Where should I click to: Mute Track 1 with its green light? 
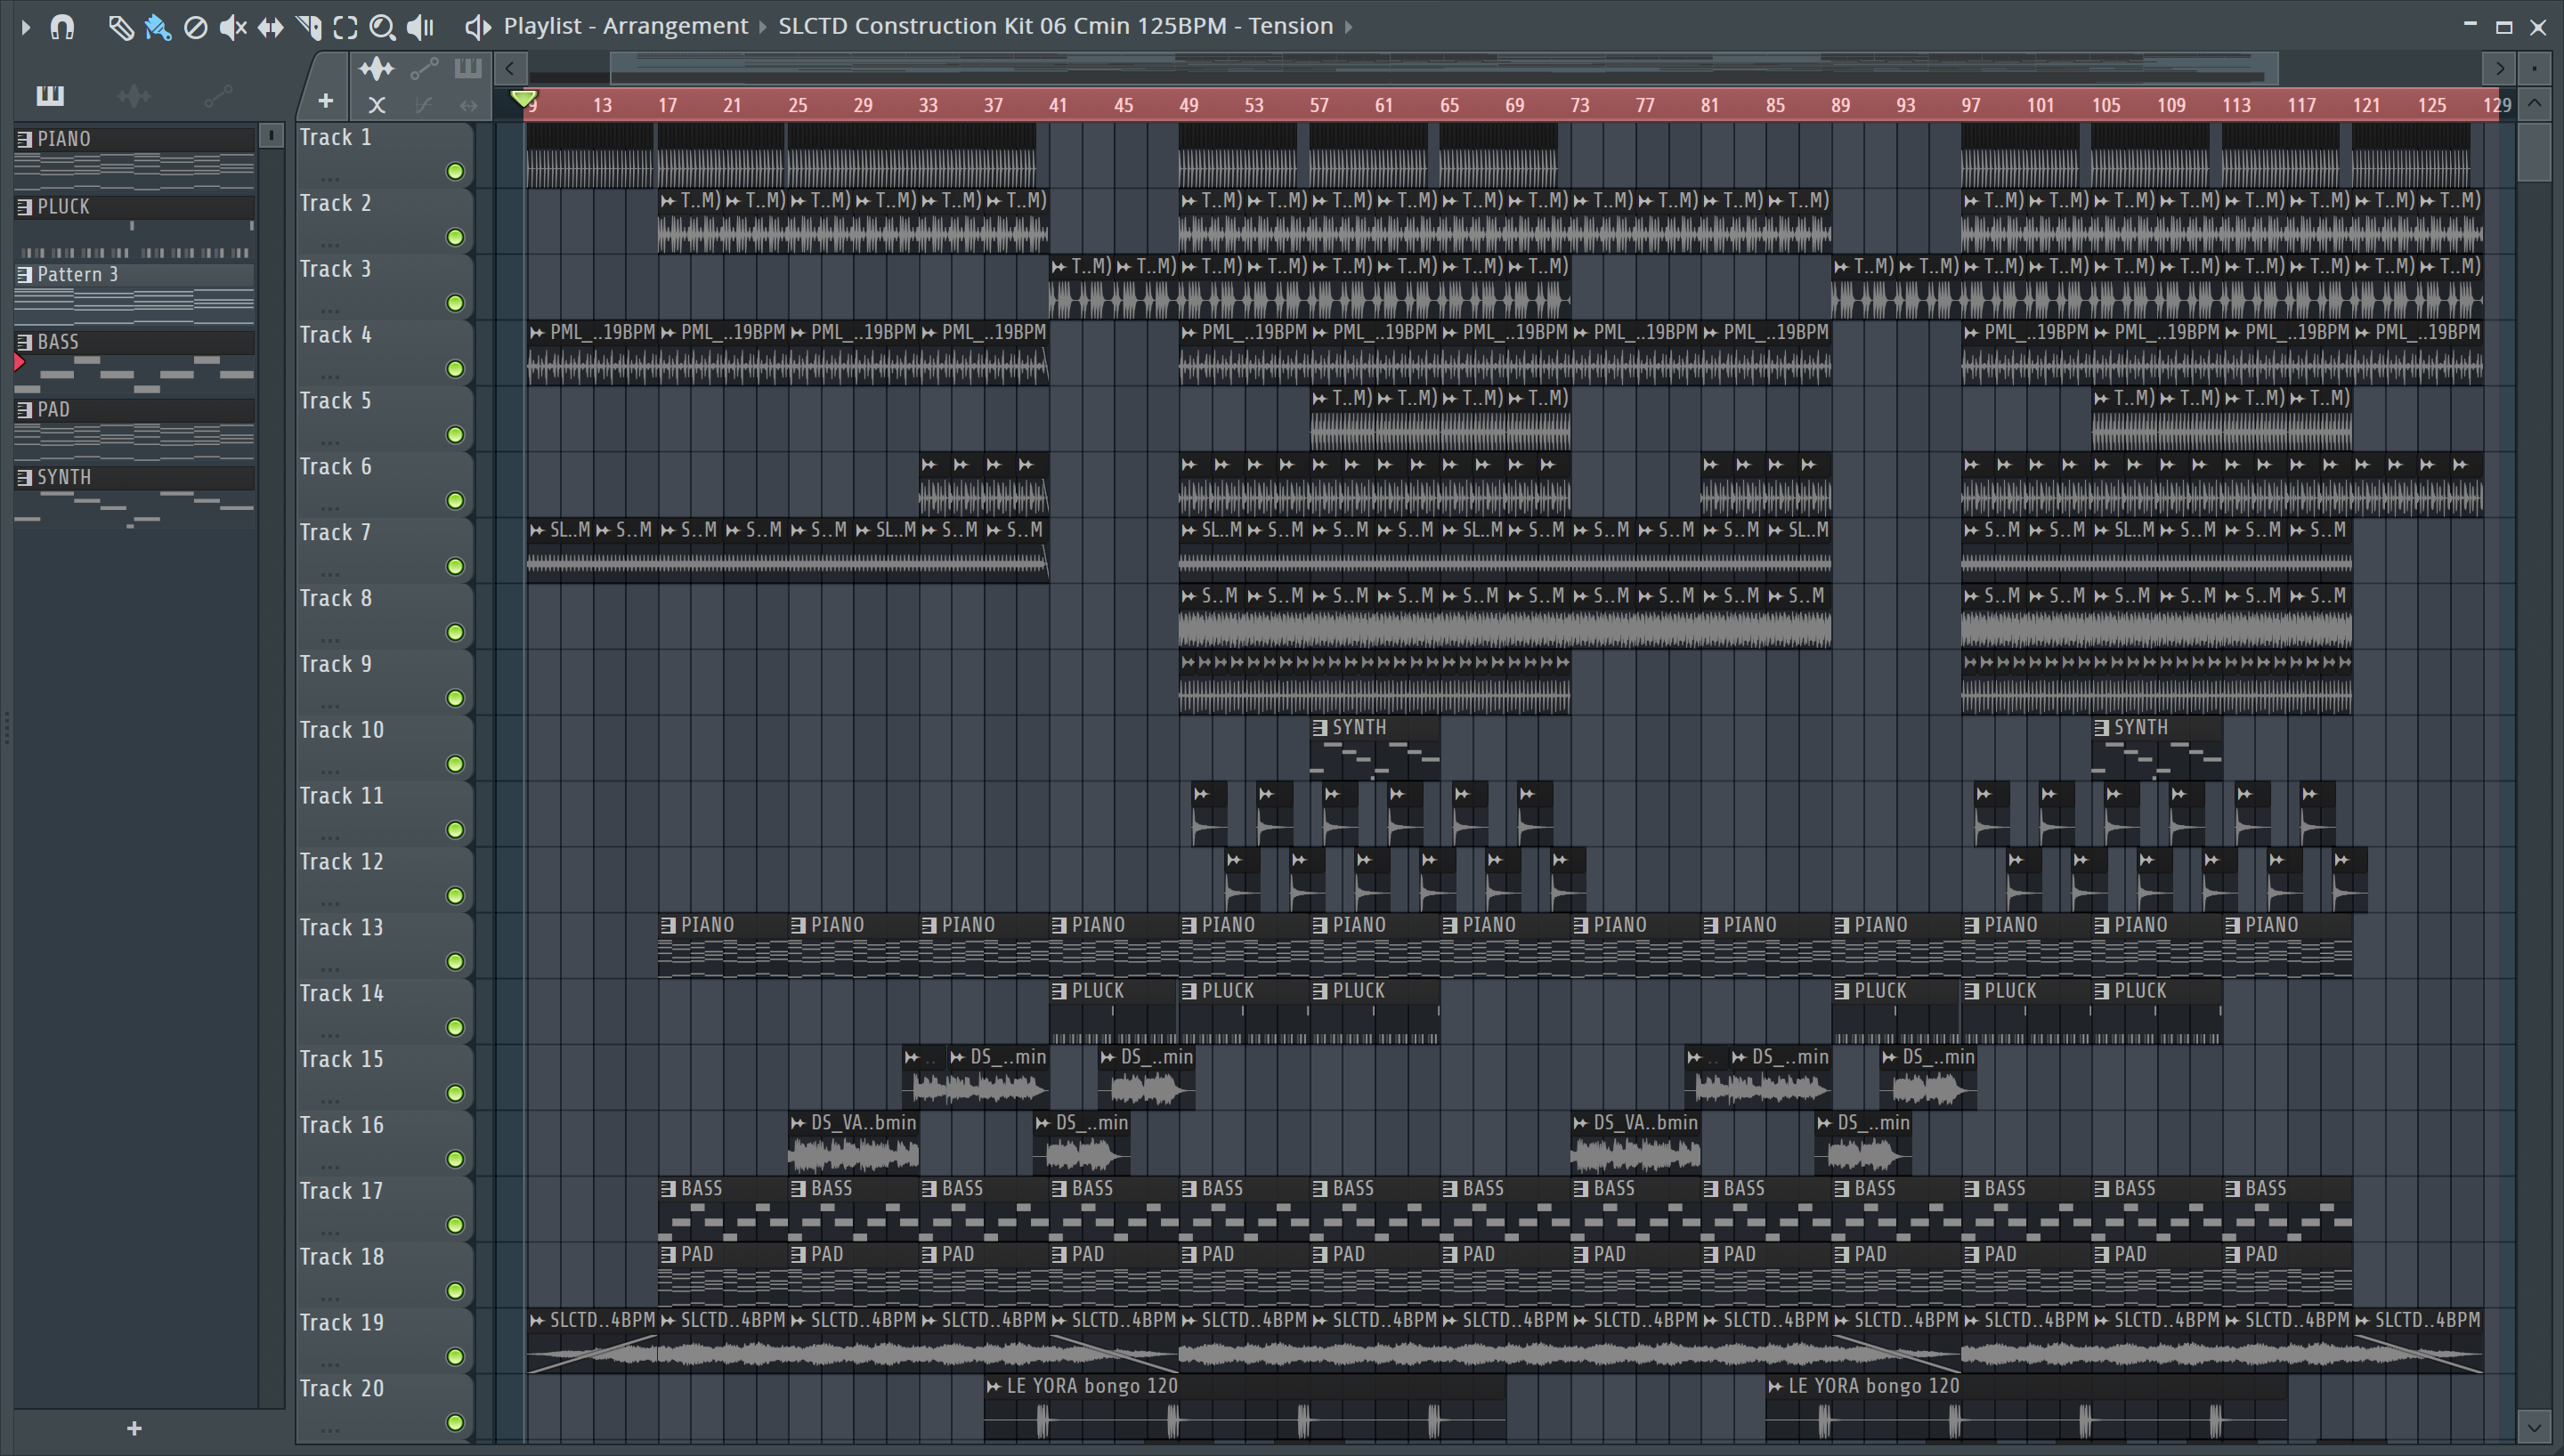coord(455,171)
